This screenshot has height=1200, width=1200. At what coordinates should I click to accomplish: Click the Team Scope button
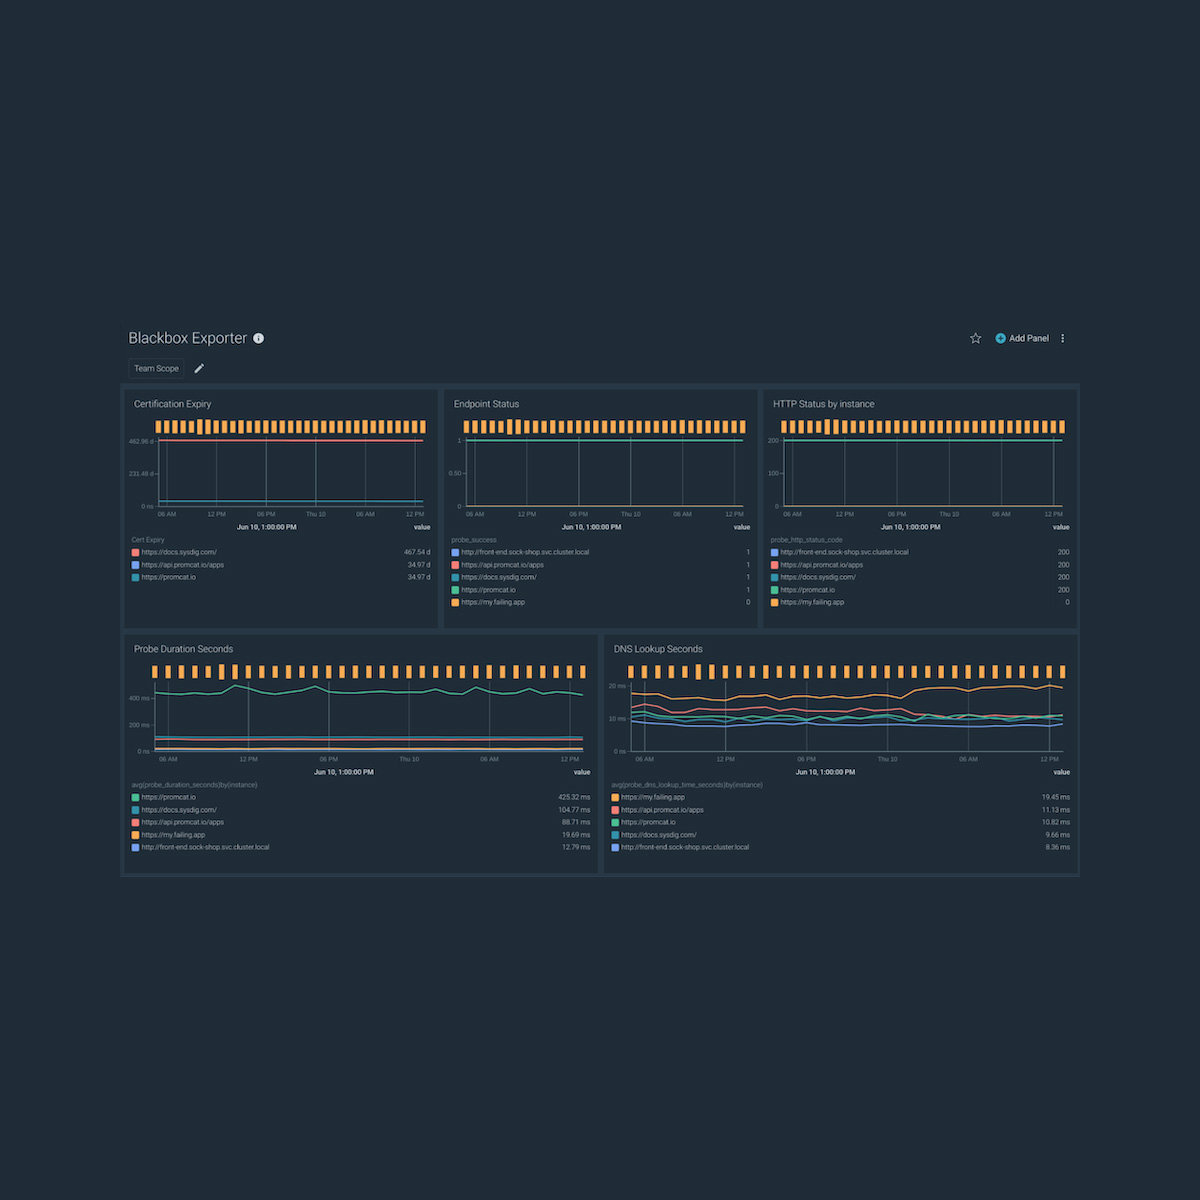(x=156, y=368)
